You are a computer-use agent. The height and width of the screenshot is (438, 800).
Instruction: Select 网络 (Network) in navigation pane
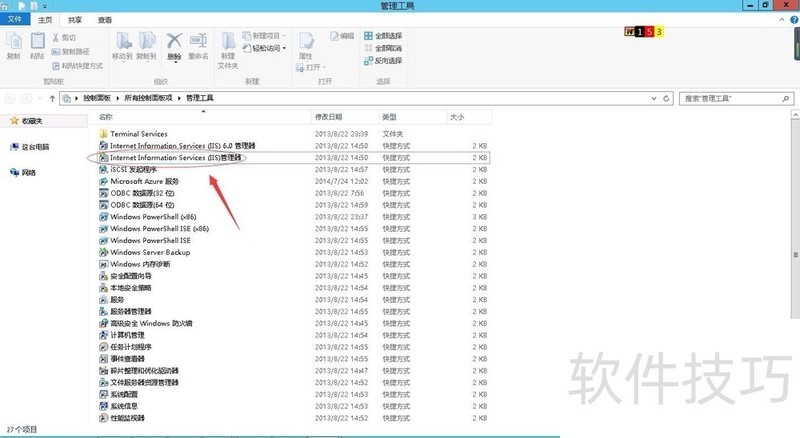[x=23, y=173]
